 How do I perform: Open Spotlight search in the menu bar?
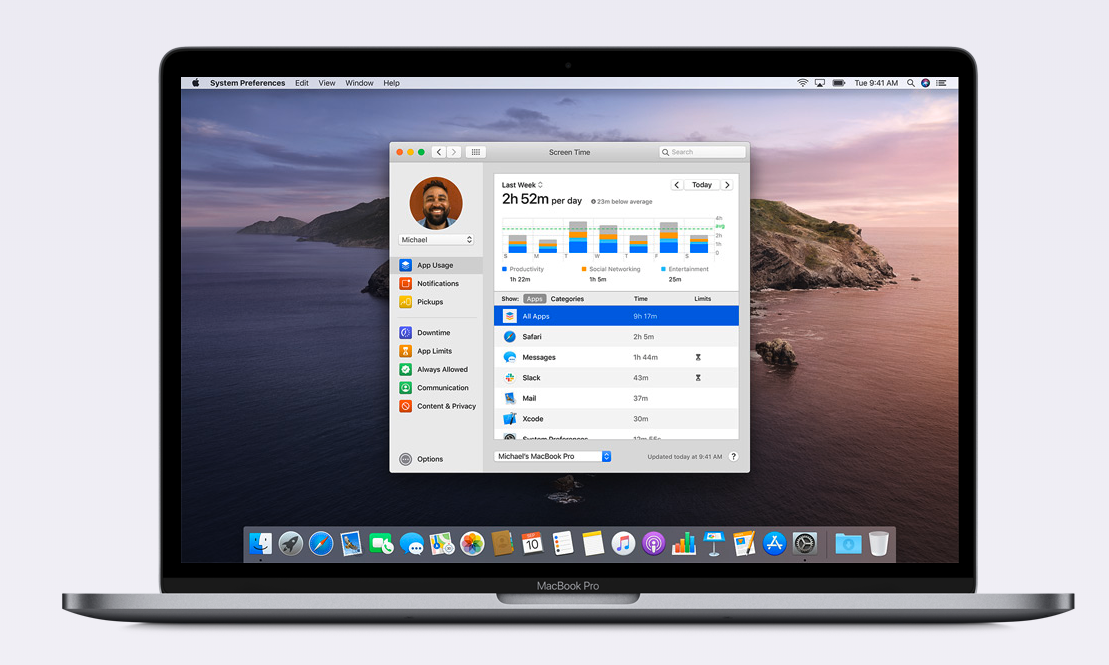pyautogui.click(x=911, y=83)
